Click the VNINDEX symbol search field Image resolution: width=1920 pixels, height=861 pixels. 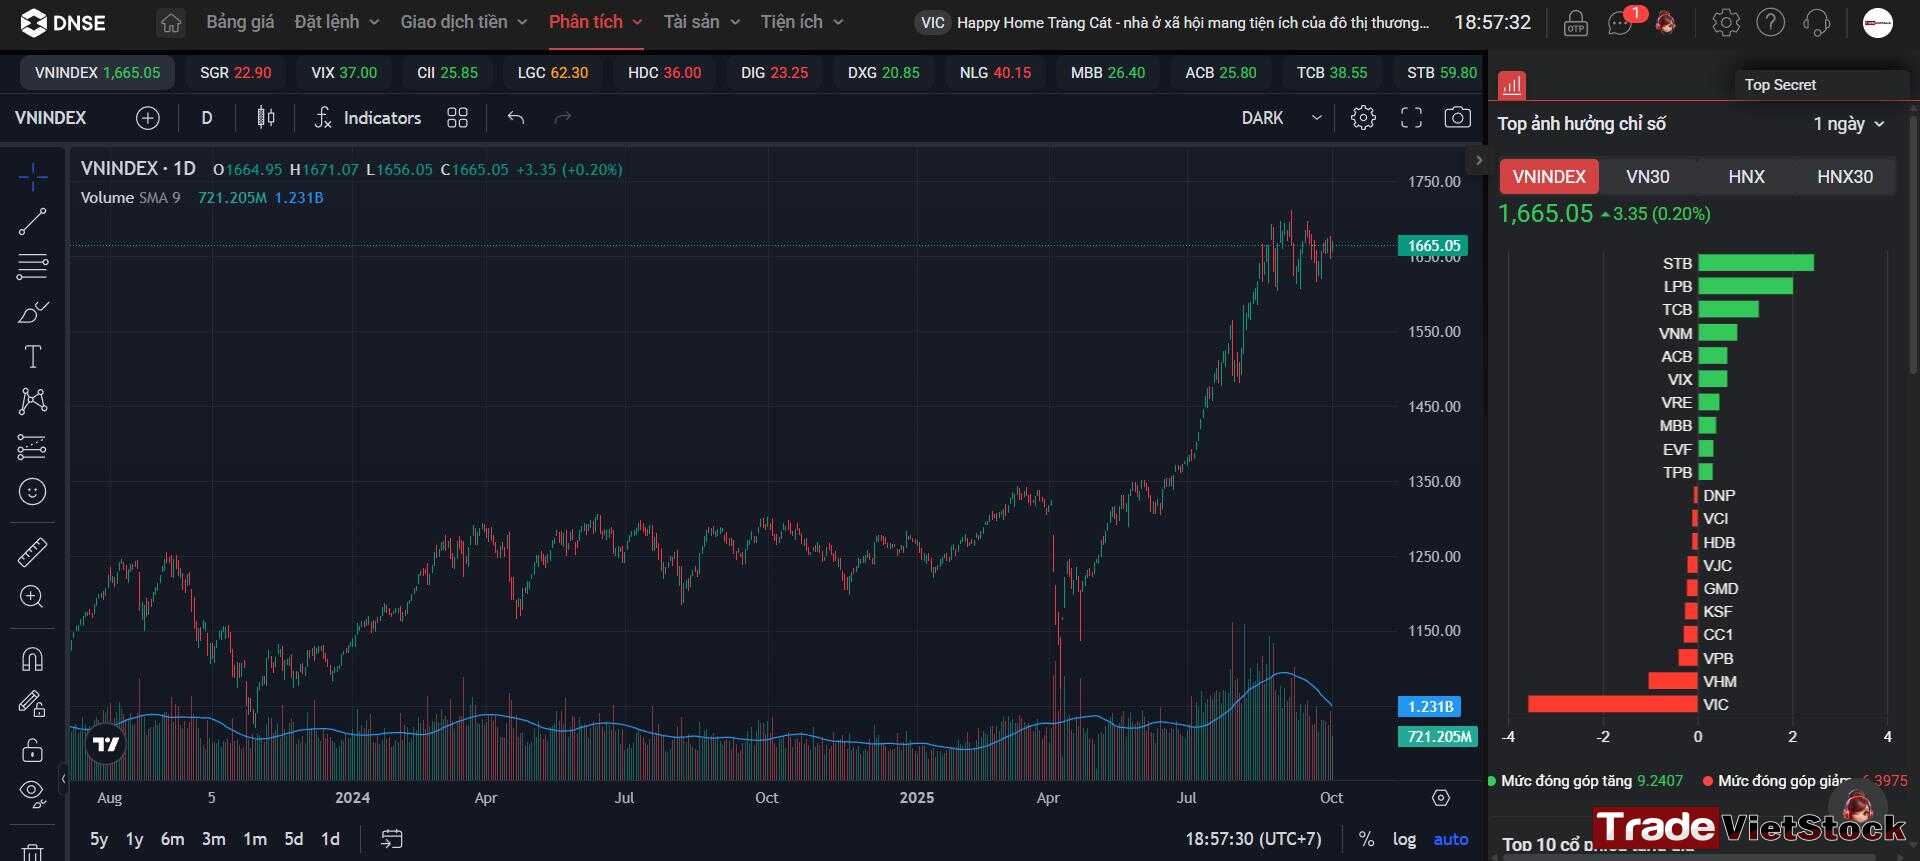click(x=51, y=118)
